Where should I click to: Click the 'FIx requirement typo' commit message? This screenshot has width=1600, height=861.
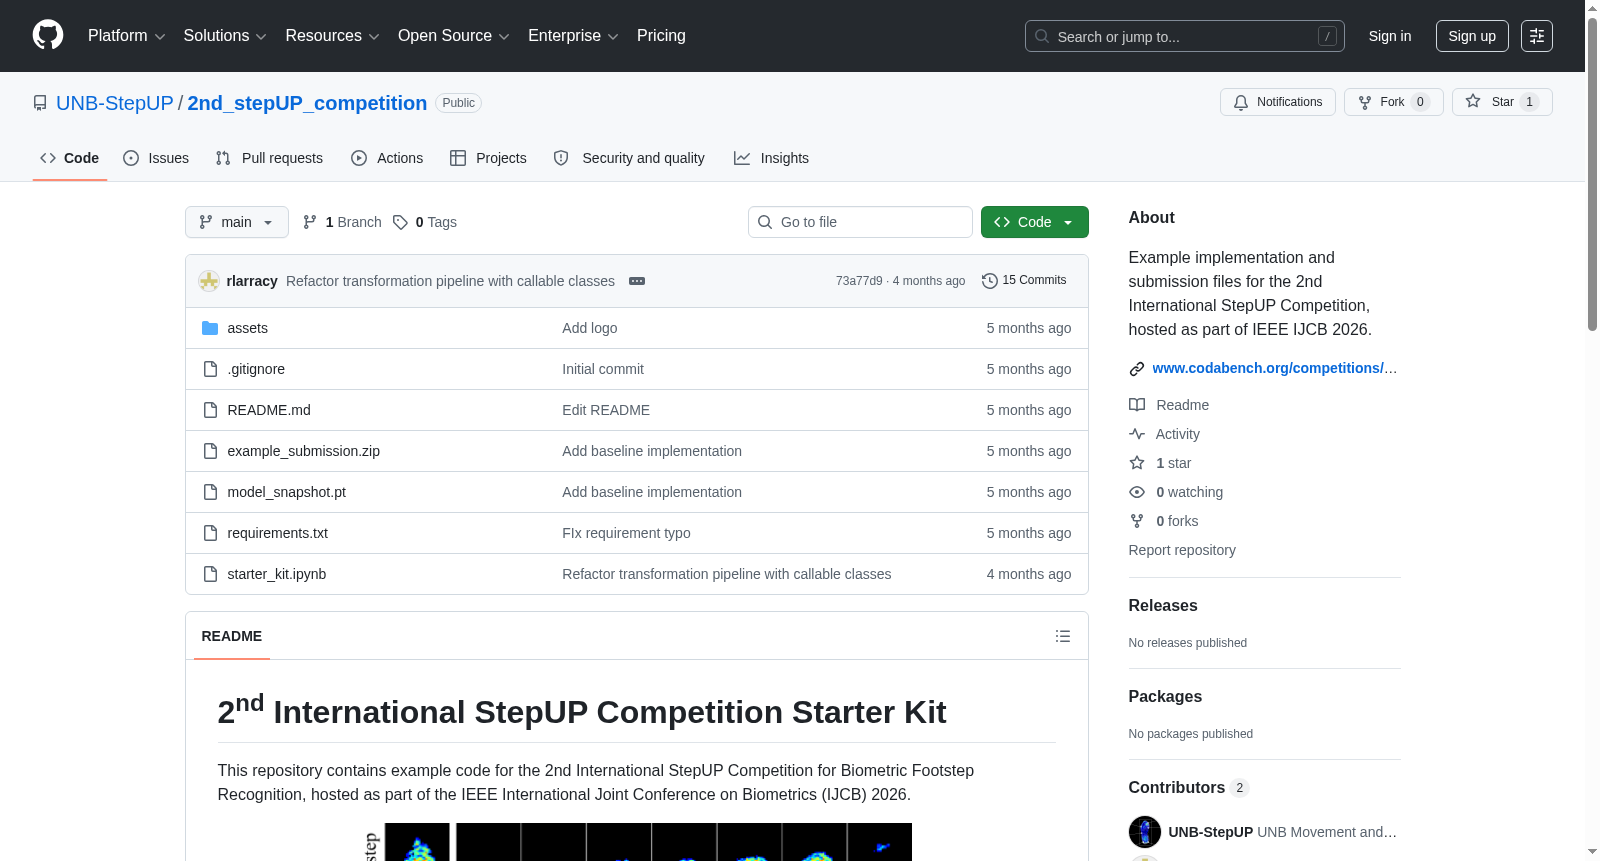626,533
